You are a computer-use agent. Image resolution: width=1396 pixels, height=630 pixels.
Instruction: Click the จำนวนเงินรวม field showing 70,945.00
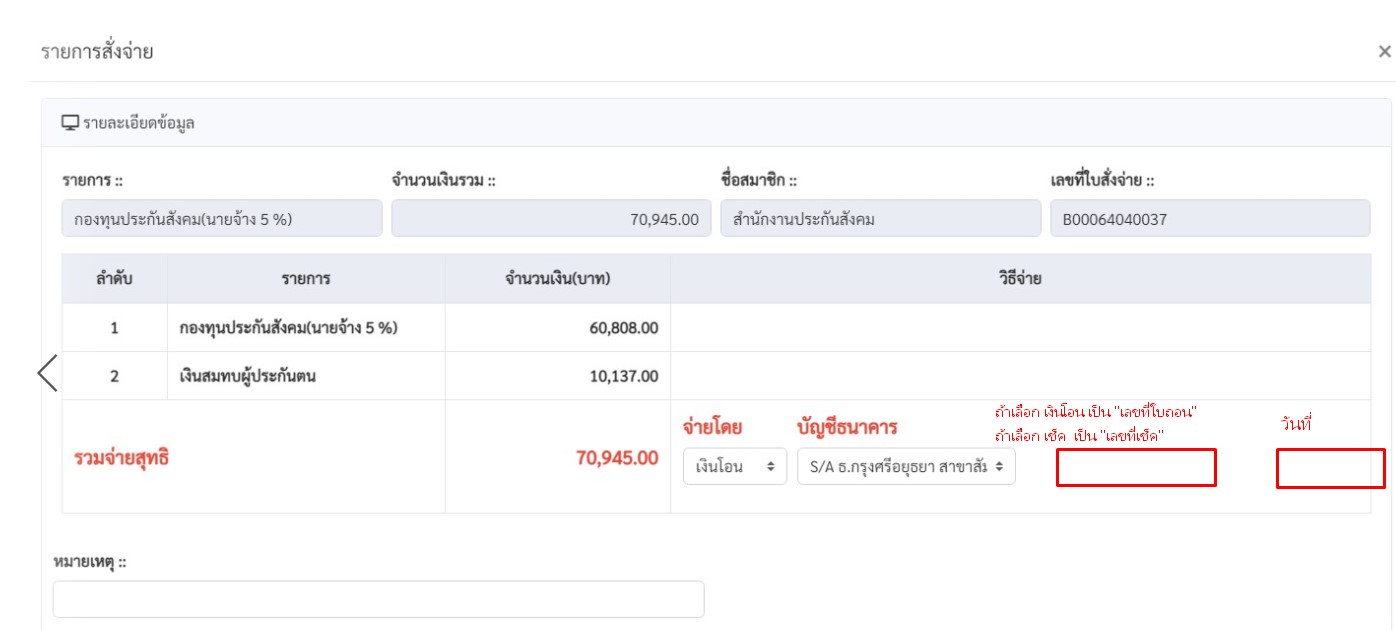click(551, 218)
